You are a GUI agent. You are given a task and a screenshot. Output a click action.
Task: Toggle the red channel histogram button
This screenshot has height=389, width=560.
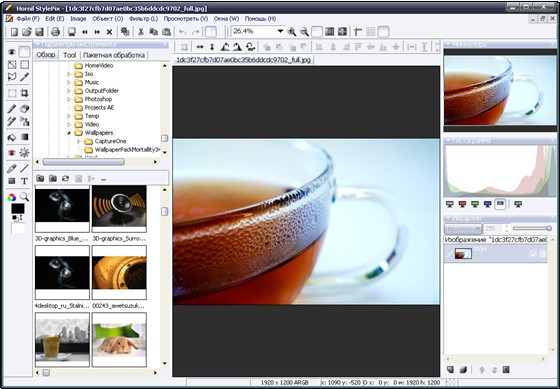tap(462, 204)
